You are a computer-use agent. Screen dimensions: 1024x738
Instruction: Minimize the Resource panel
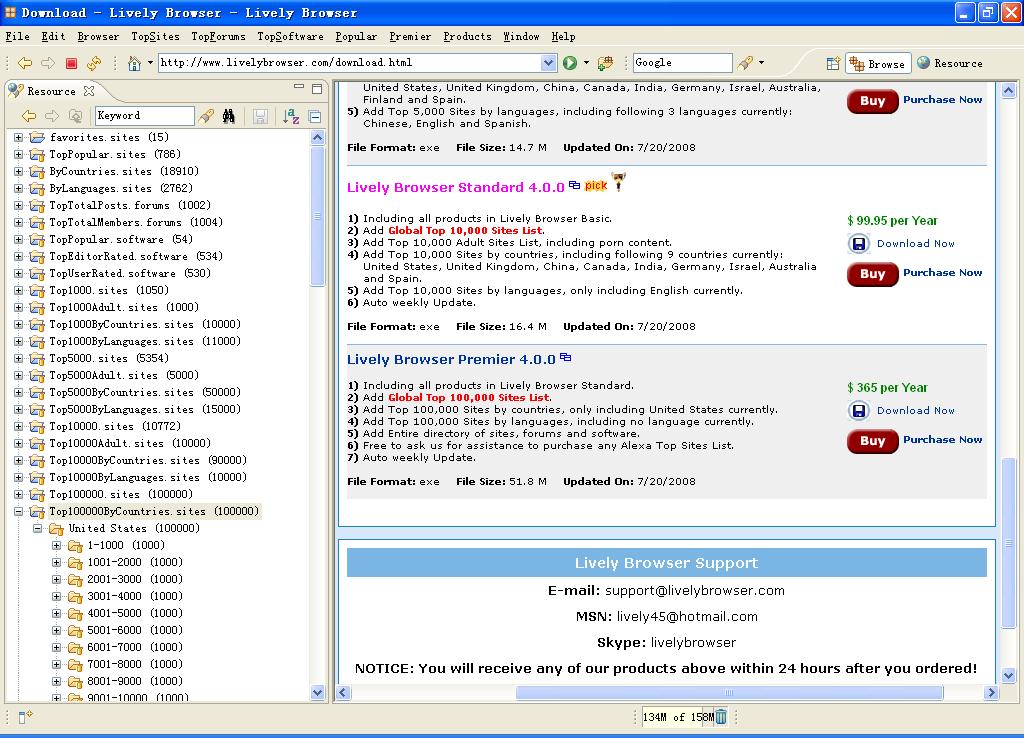tap(299, 86)
